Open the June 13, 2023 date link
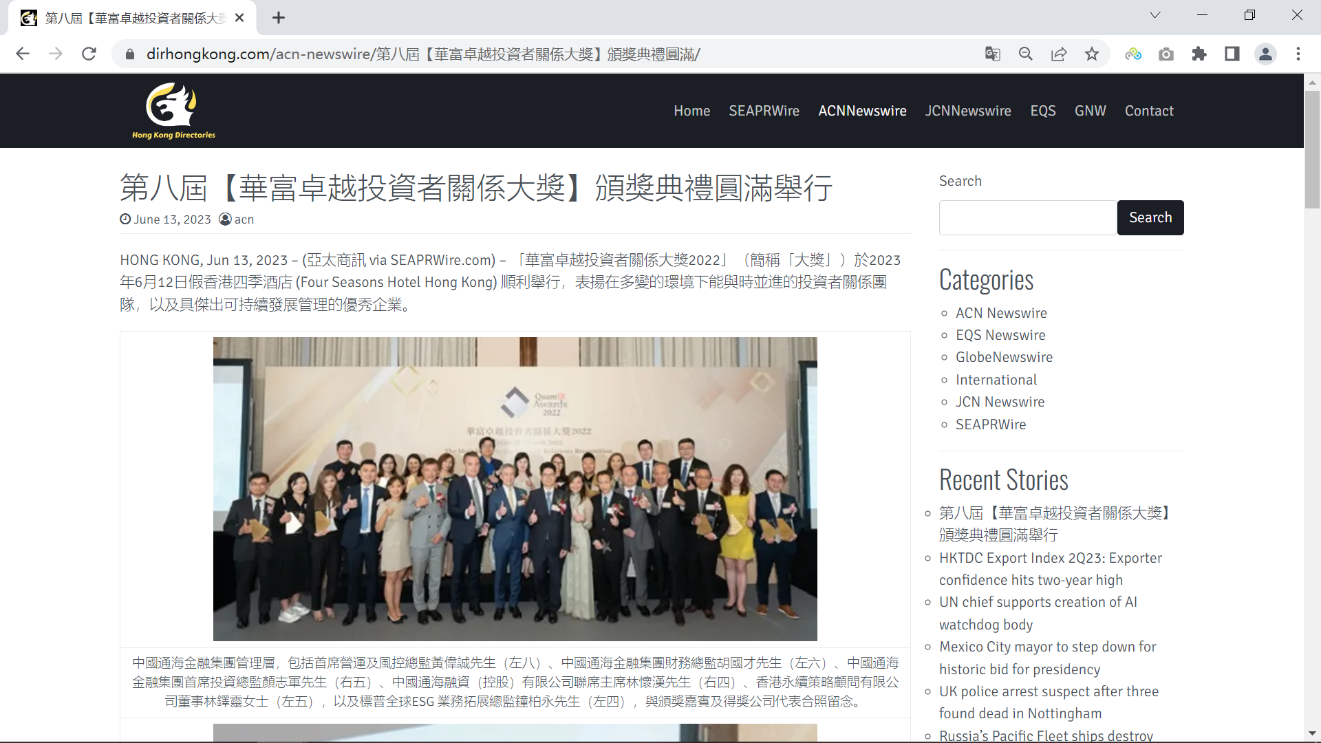 [x=172, y=219]
